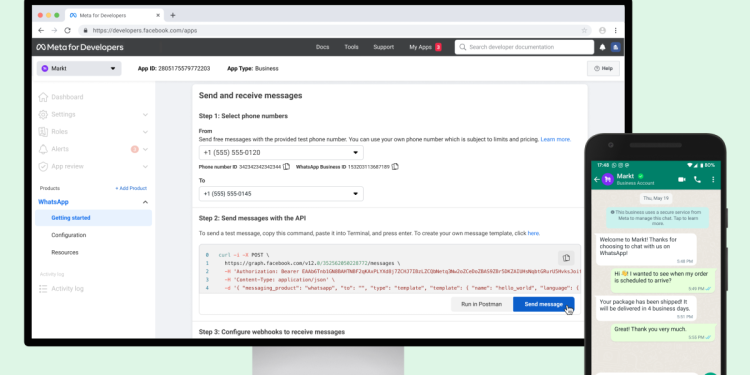This screenshot has width=750, height=375.
Task: Tap the secure service notice in the chat
Action: point(658,218)
